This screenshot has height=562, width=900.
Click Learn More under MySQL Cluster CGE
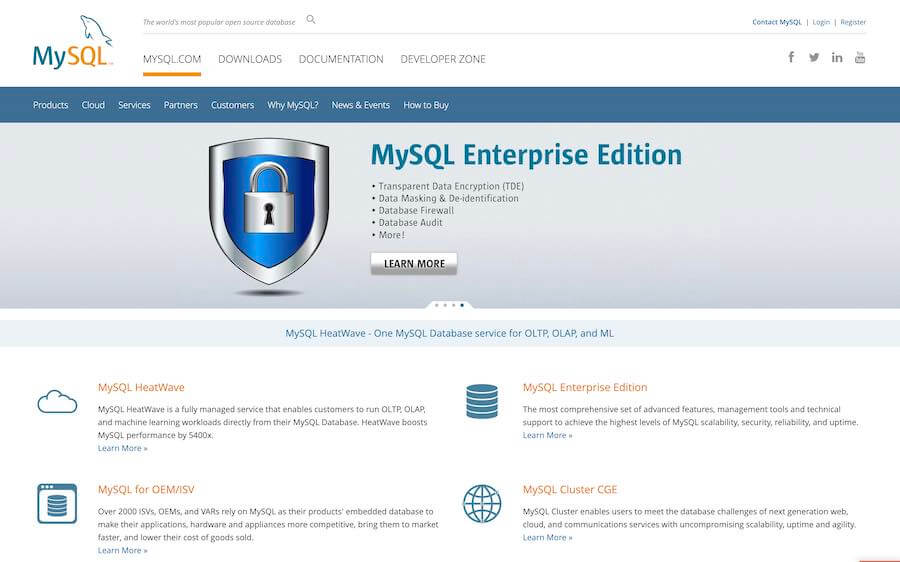[x=548, y=537]
